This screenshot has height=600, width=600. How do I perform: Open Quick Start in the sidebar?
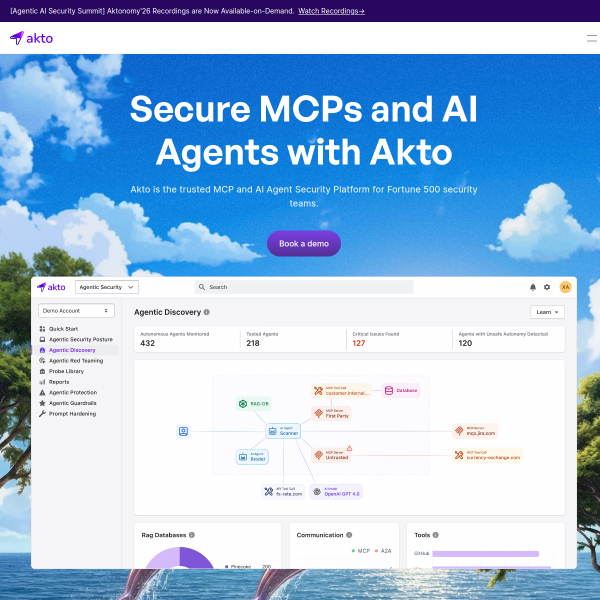tap(64, 329)
